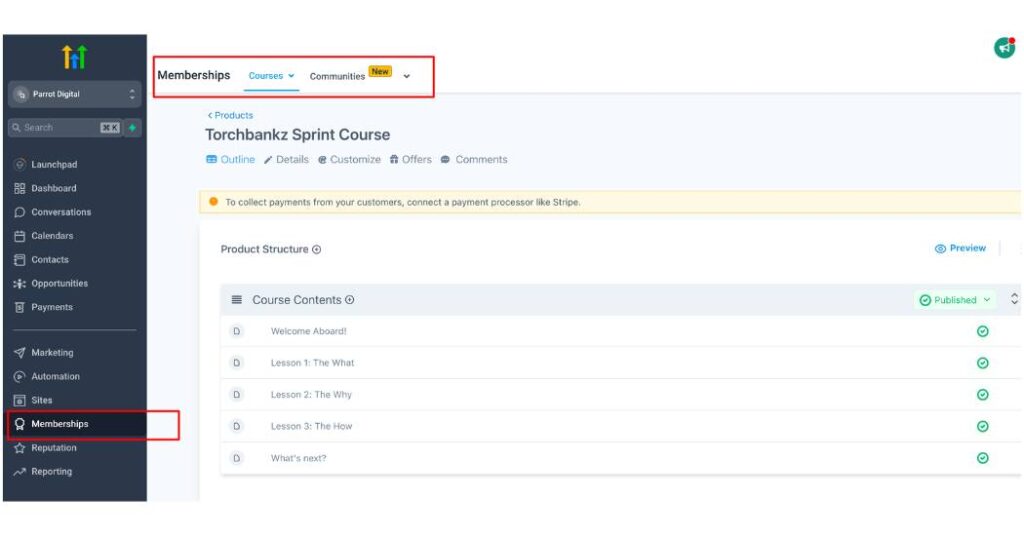The width and height of the screenshot is (1024, 536).
Task: Click the document icon for What's next?
Action: 236,458
